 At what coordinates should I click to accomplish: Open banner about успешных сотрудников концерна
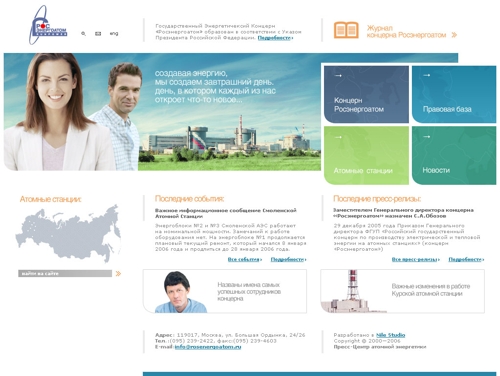click(225, 291)
